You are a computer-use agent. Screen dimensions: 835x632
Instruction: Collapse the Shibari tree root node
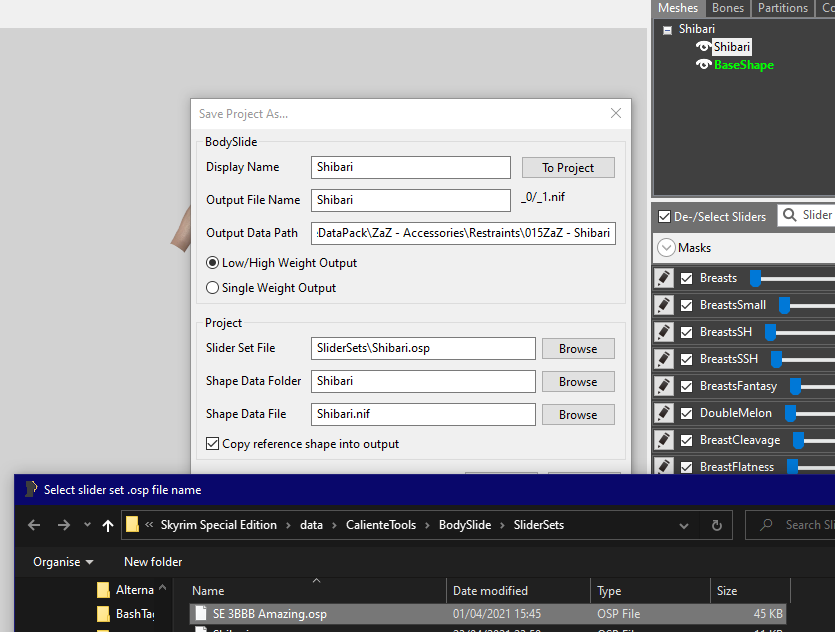[x=667, y=30]
